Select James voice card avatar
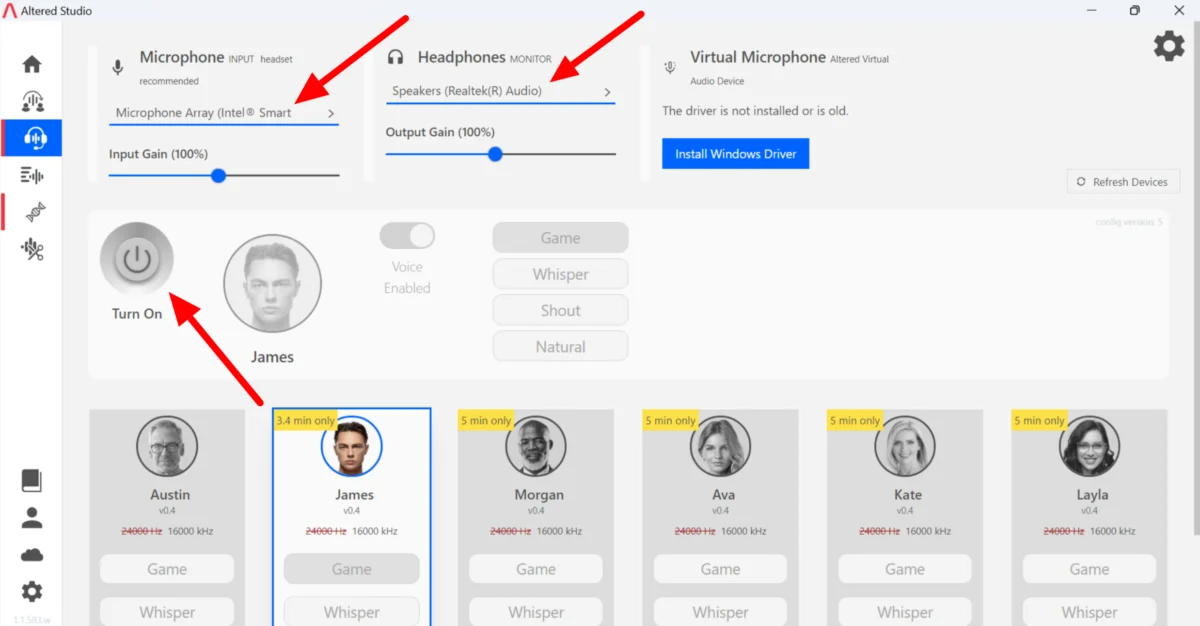This screenshot has height=626, width=1200. 352,446
